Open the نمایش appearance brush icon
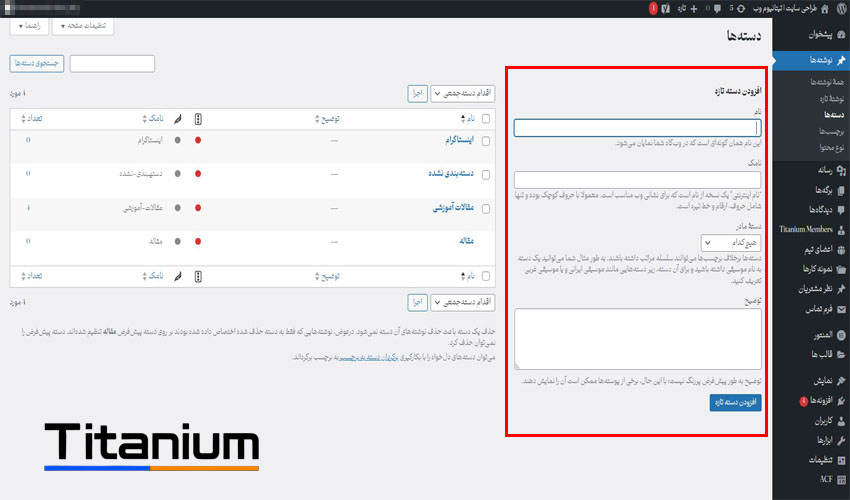Viewport: 850px width, 500px height. tap(841, 381)
